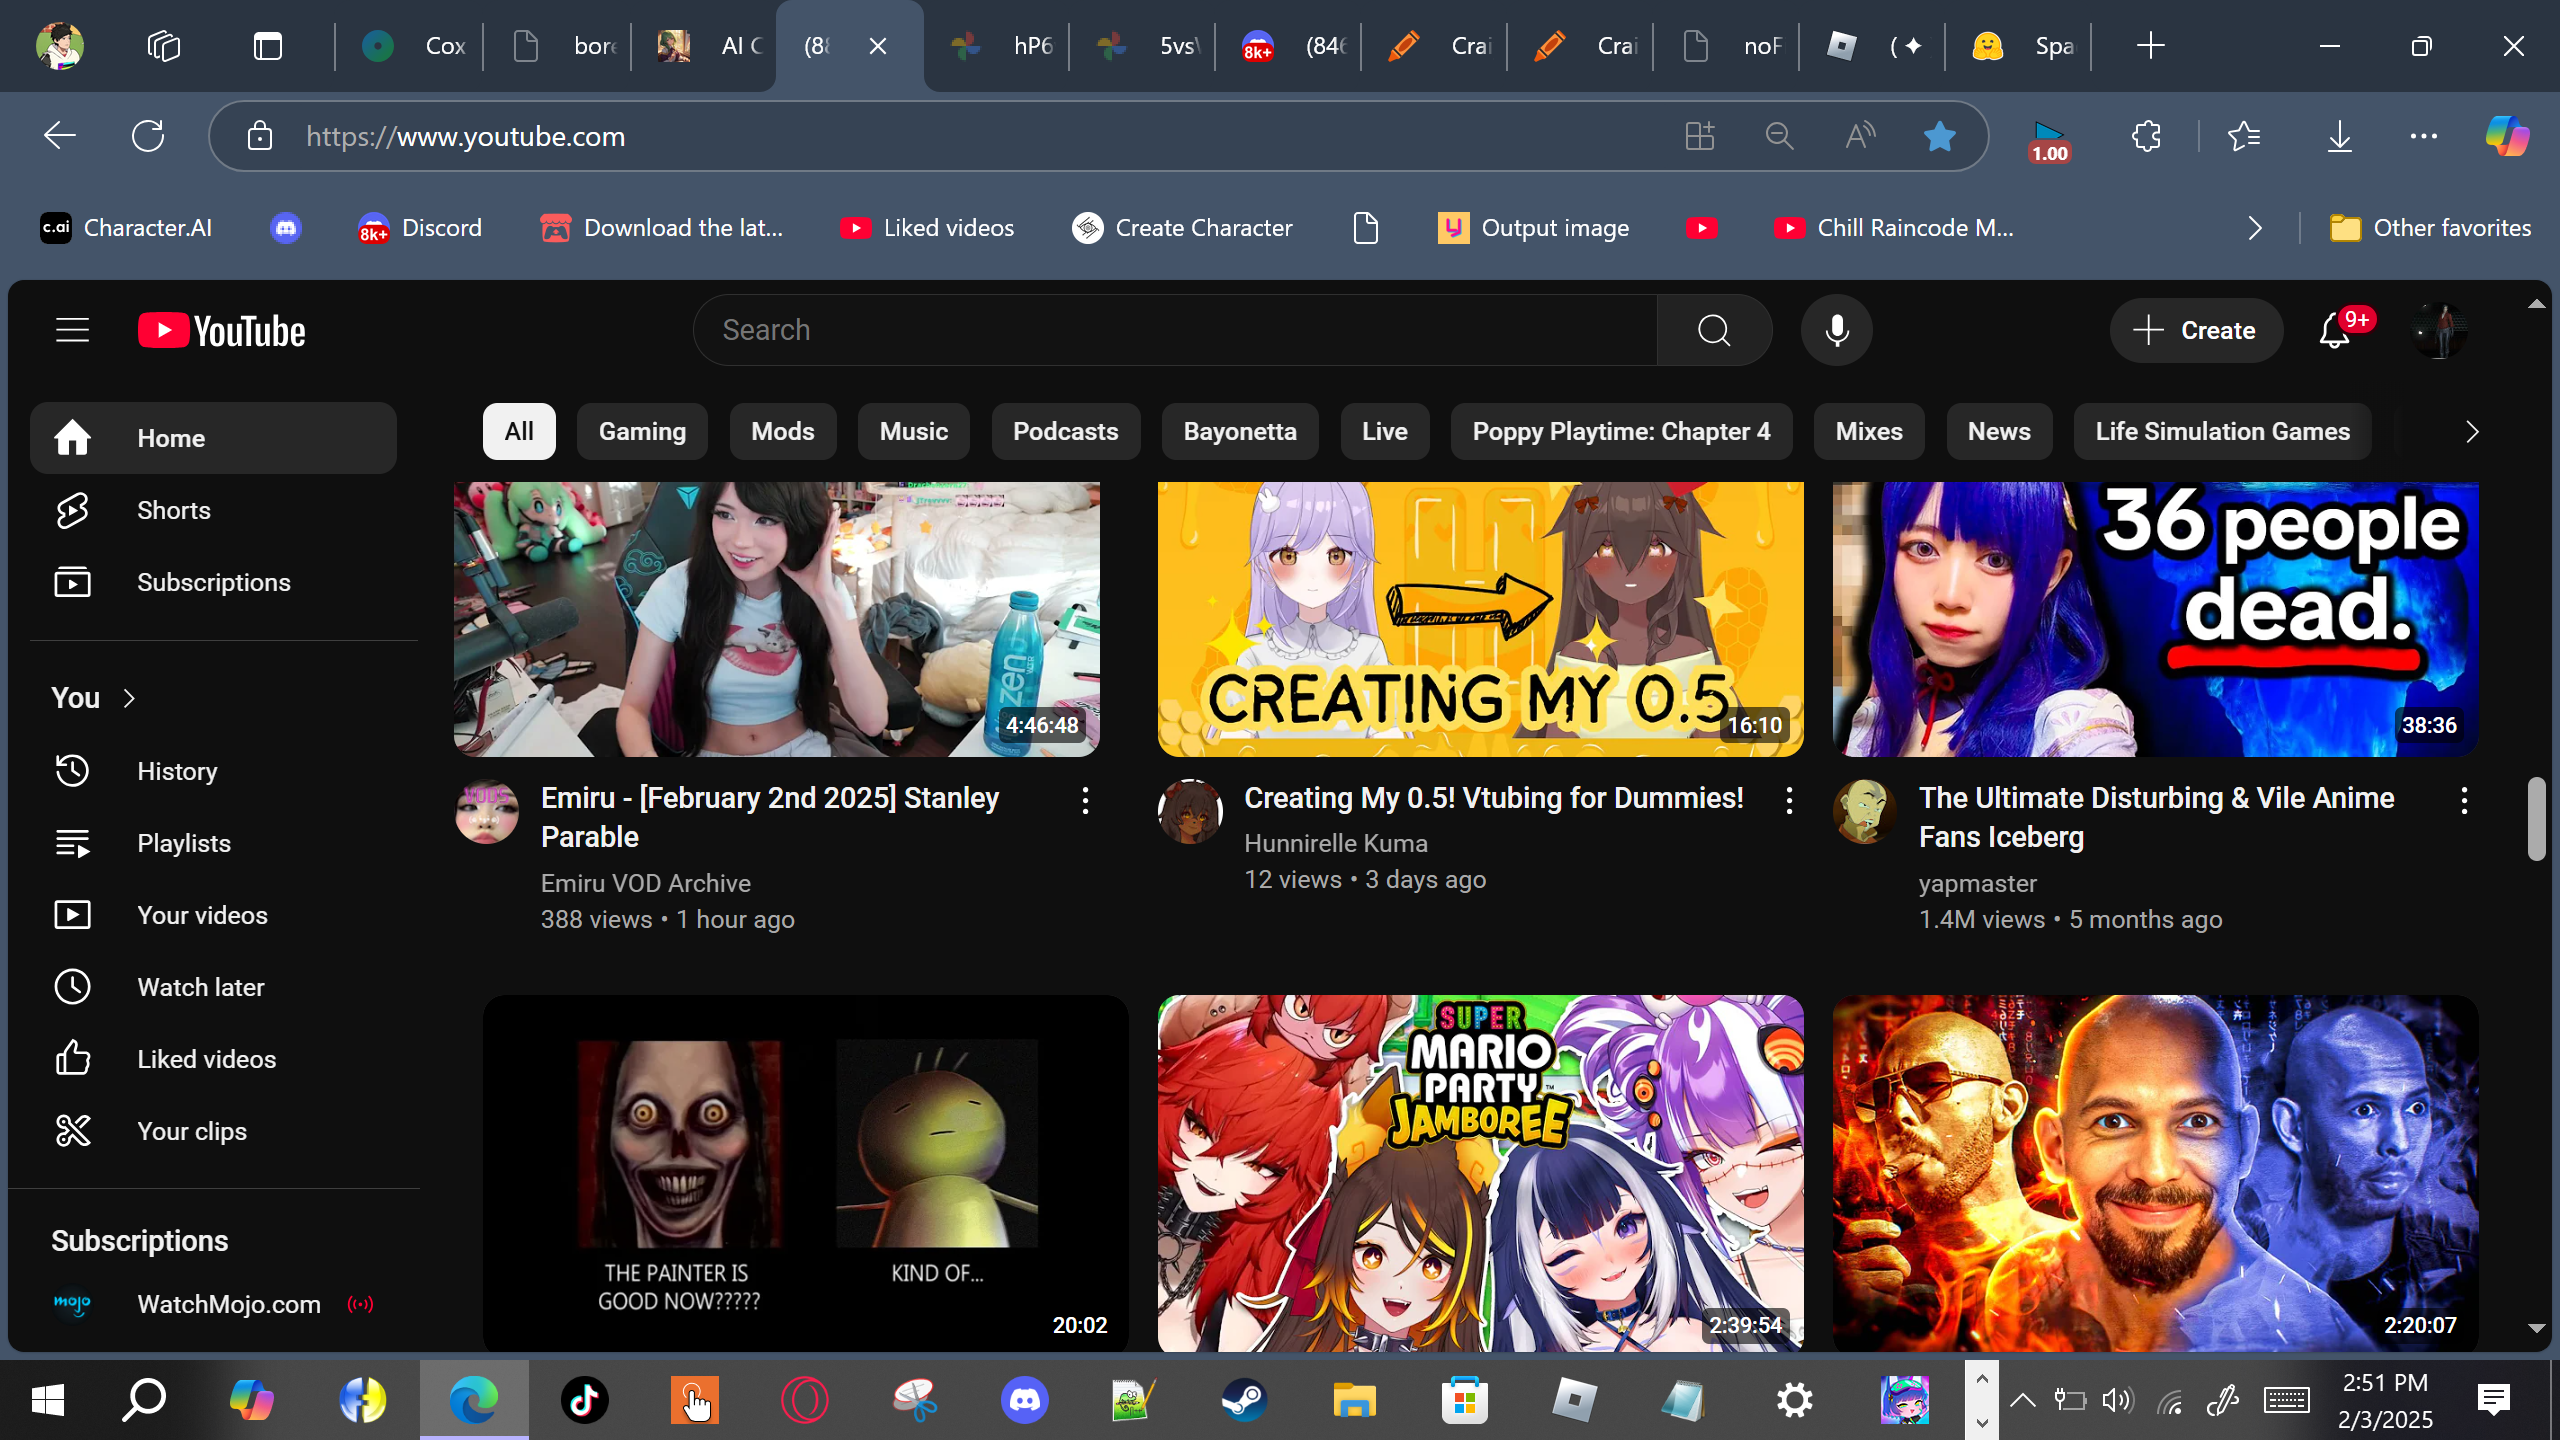Open Discord from the taskbar

1025,1400
